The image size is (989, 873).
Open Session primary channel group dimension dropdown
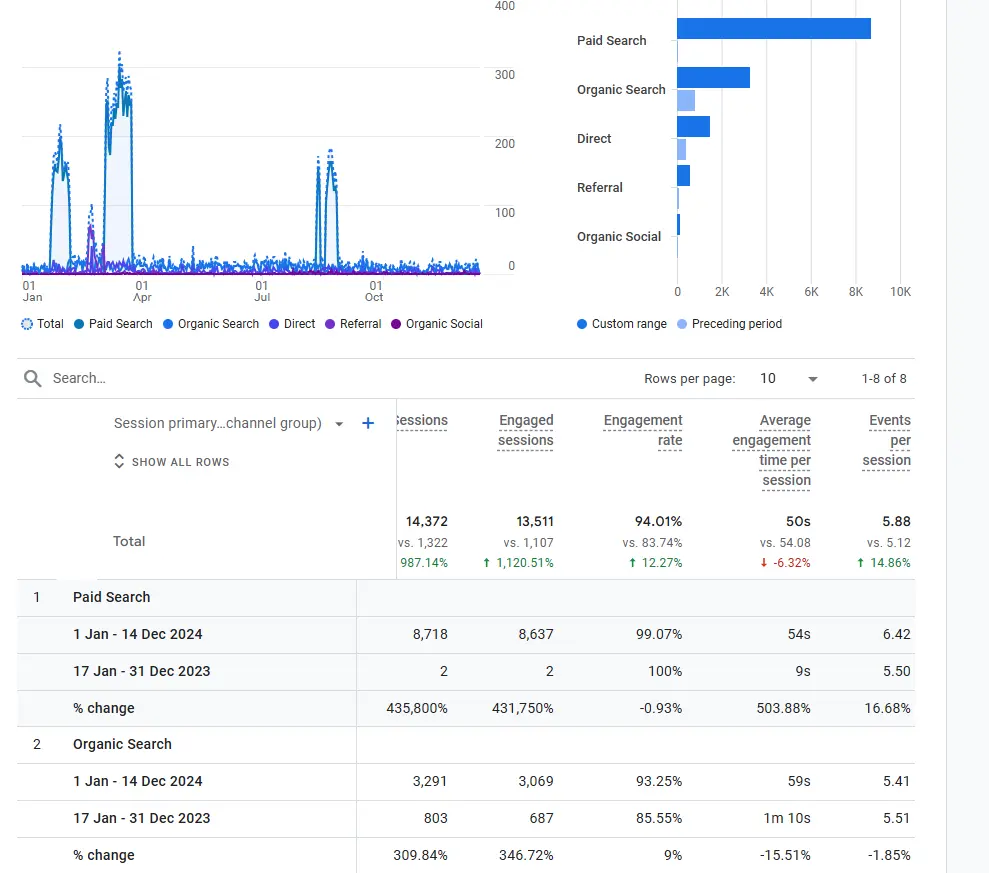coord(339,424)
